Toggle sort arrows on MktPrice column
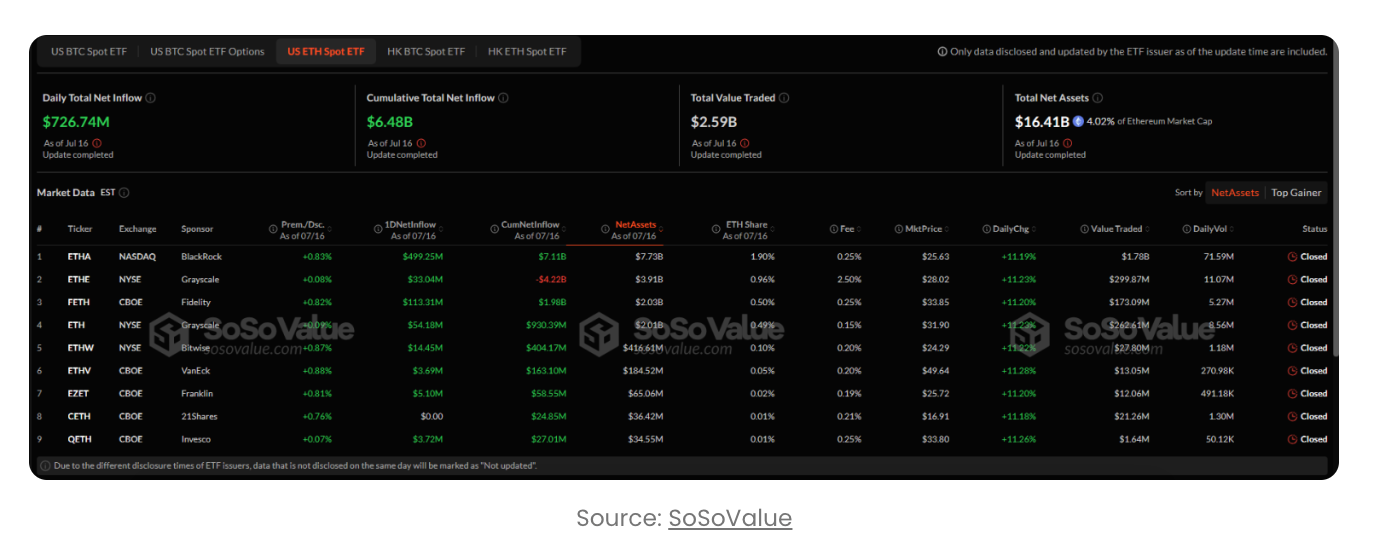The width and height of the screenshot is (1382, 546). click(946, 230)
